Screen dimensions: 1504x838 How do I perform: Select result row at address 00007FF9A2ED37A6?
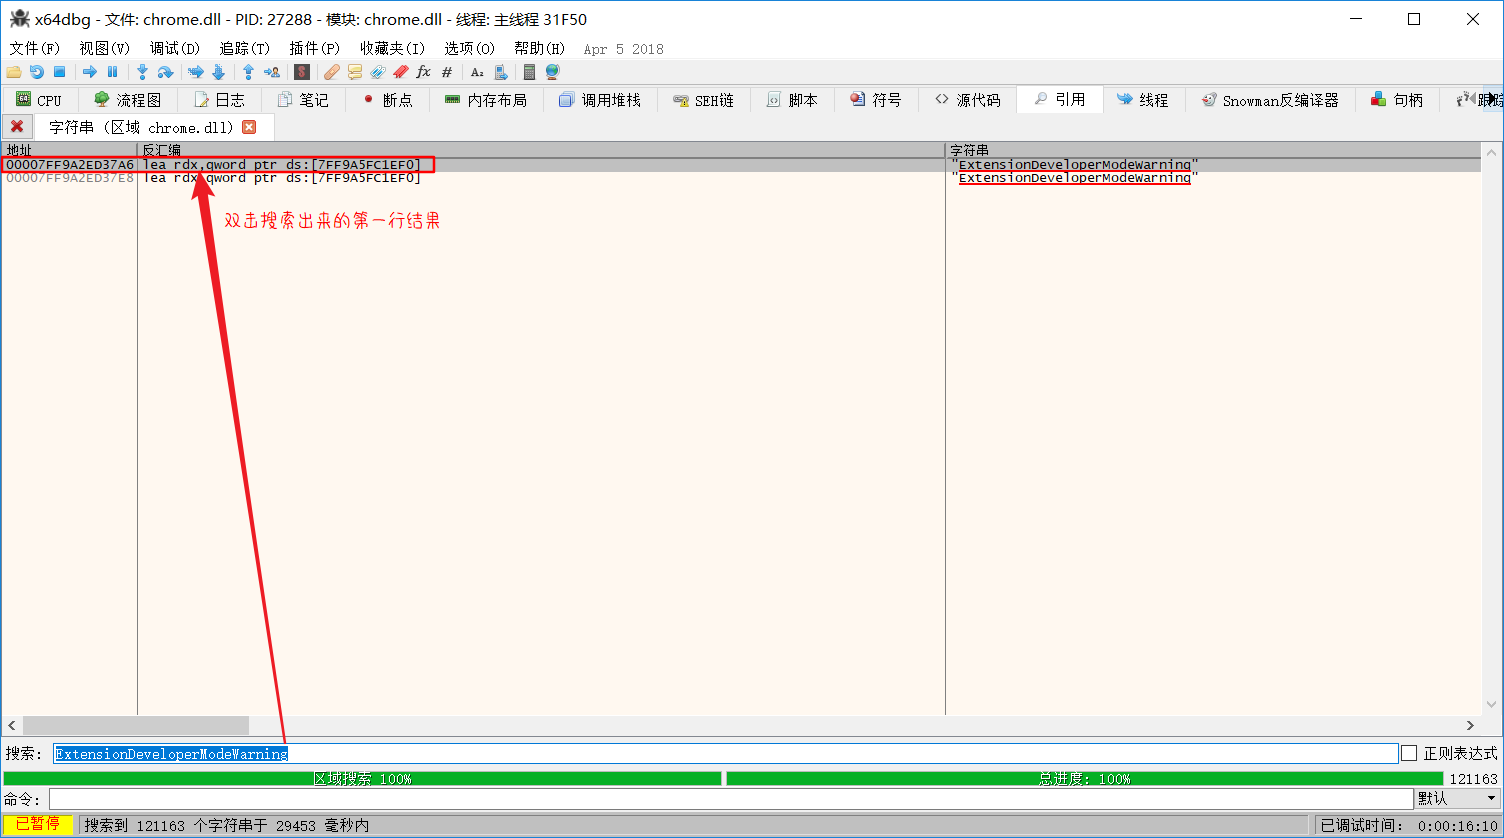click(x=740, y=164)
